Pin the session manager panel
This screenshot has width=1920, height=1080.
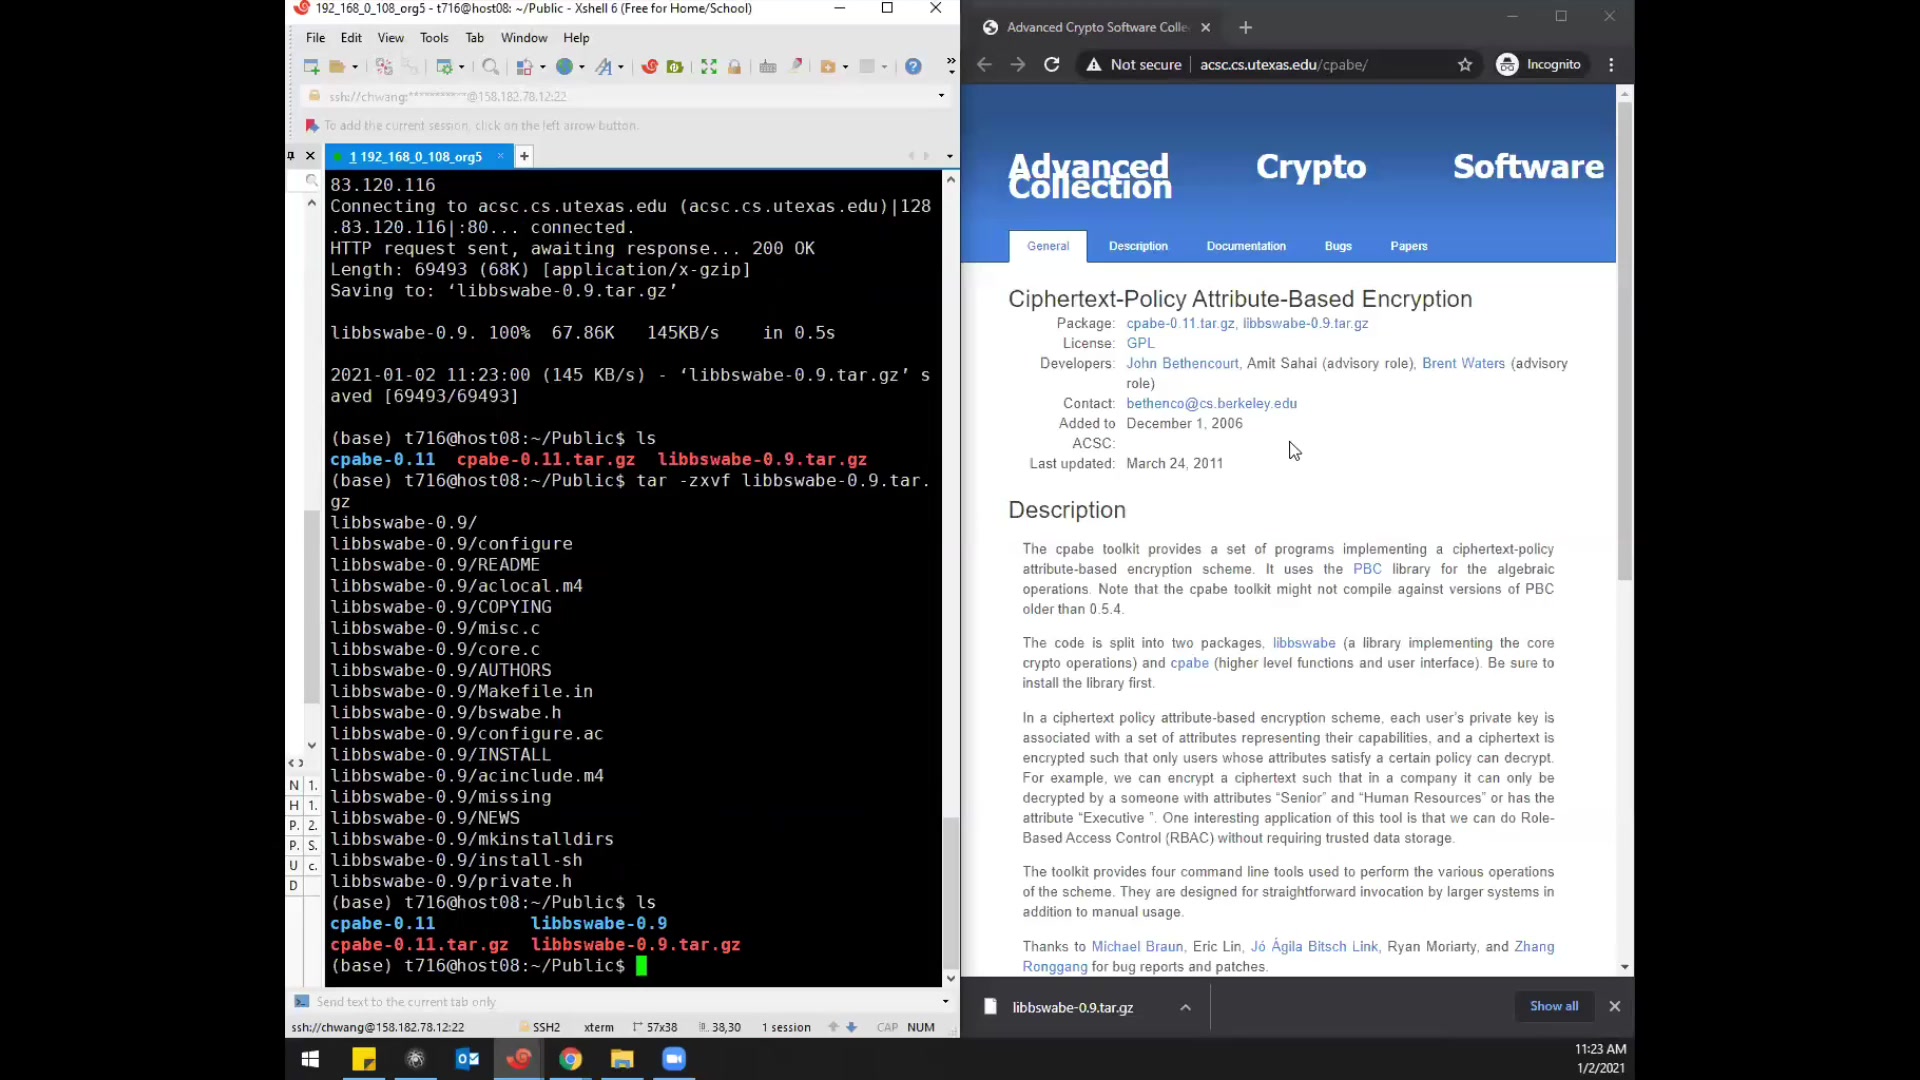(x=291, y=156)
